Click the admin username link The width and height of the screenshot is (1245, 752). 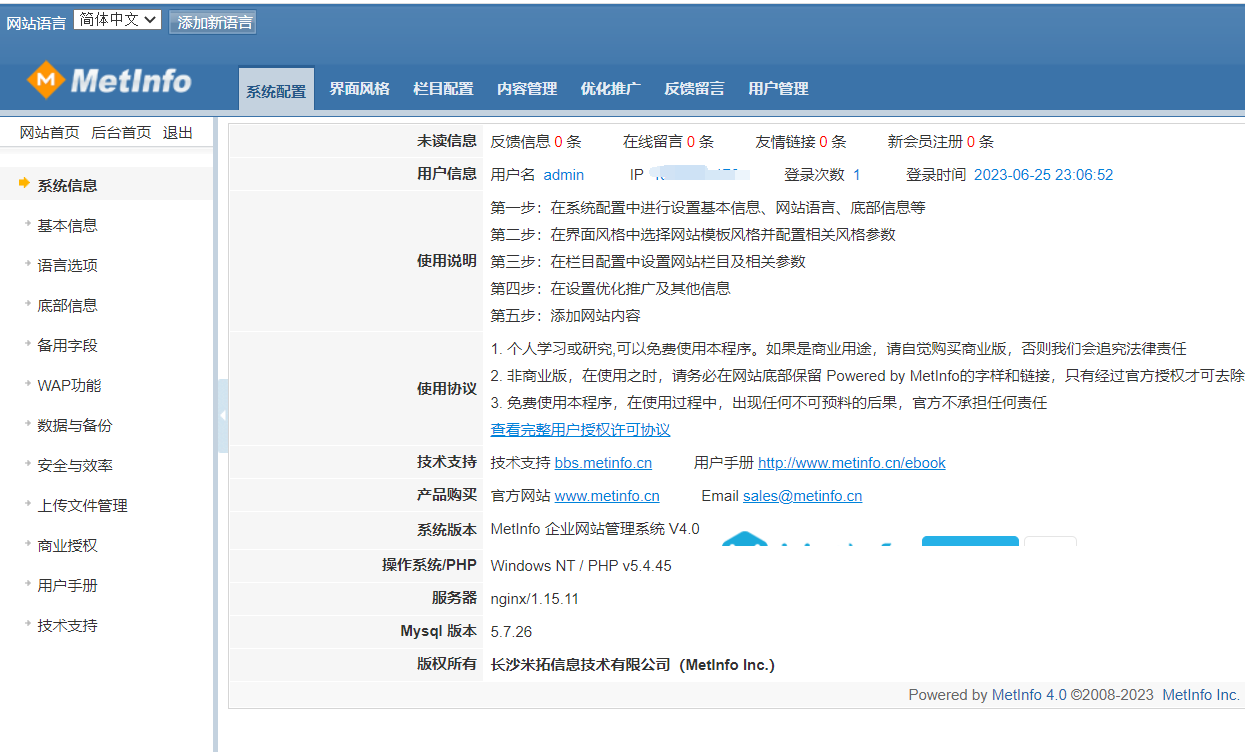tap(563, 175)
